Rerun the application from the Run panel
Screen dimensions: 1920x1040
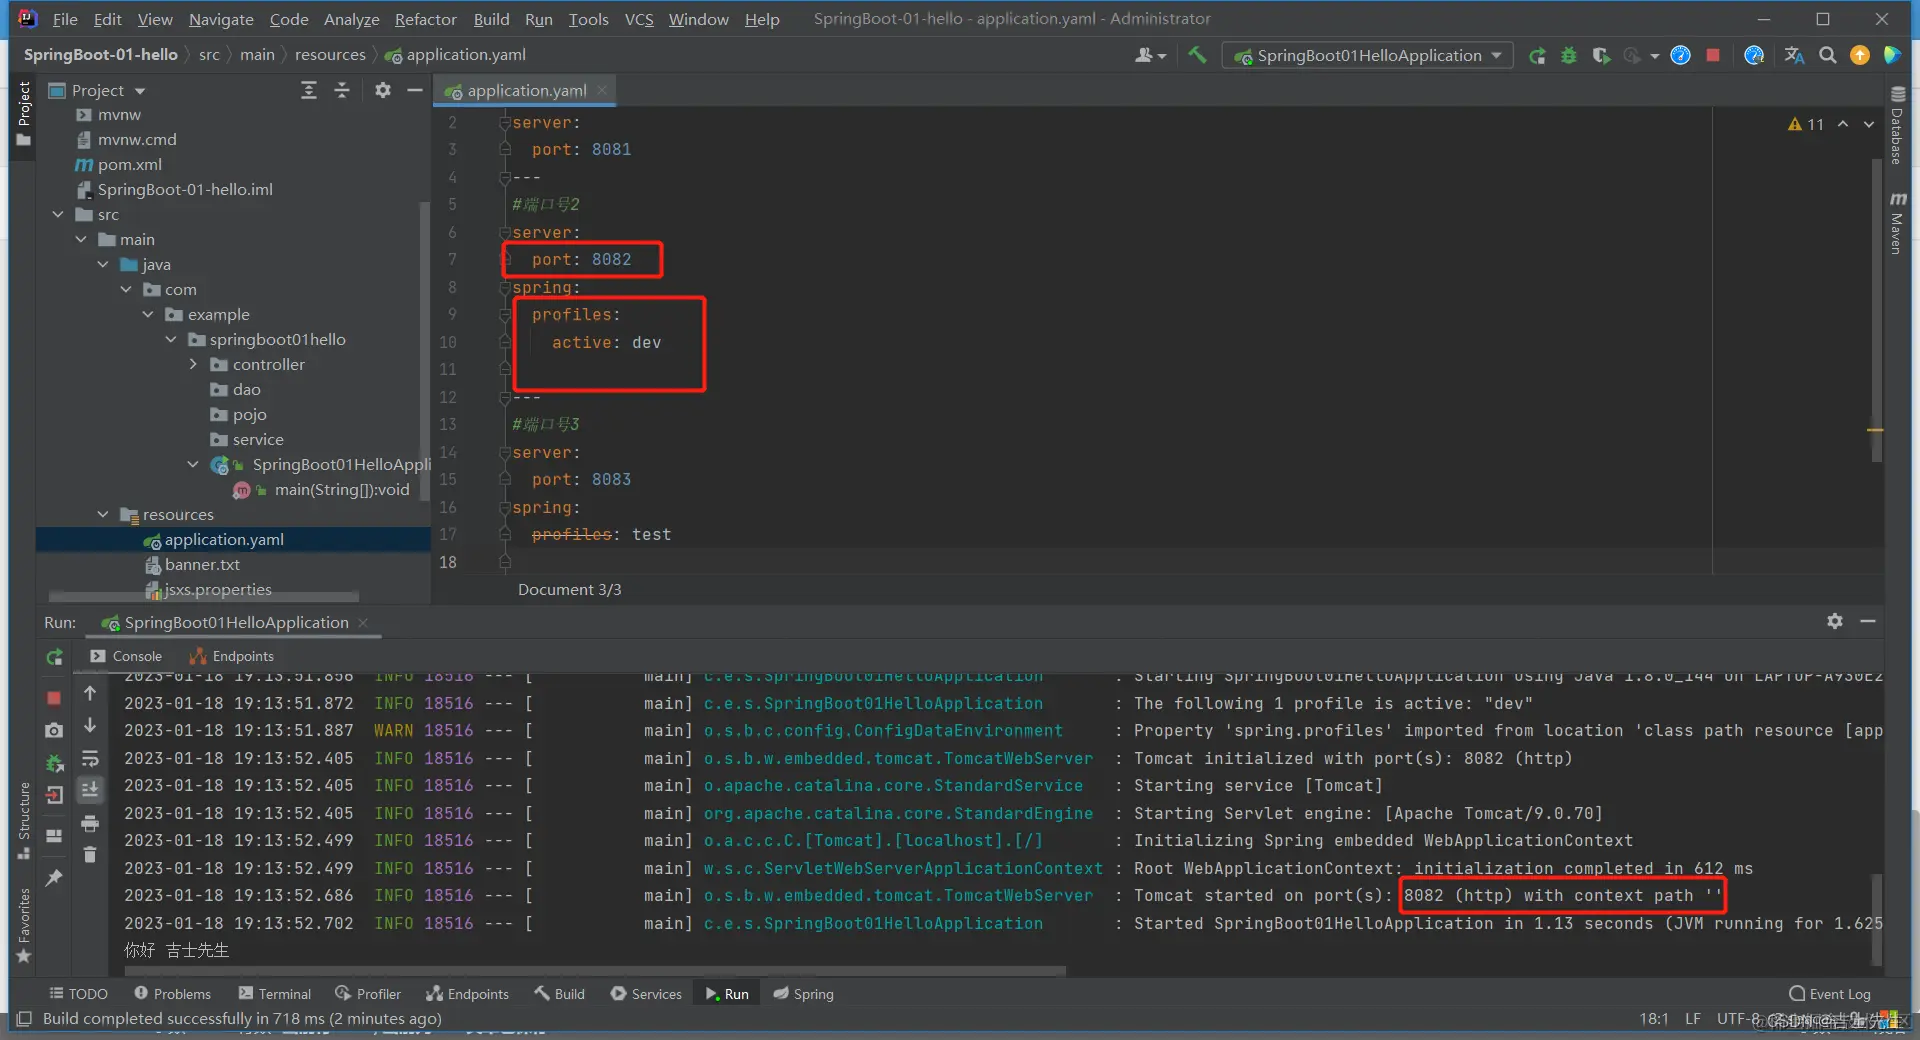click(x=54, y=657)
